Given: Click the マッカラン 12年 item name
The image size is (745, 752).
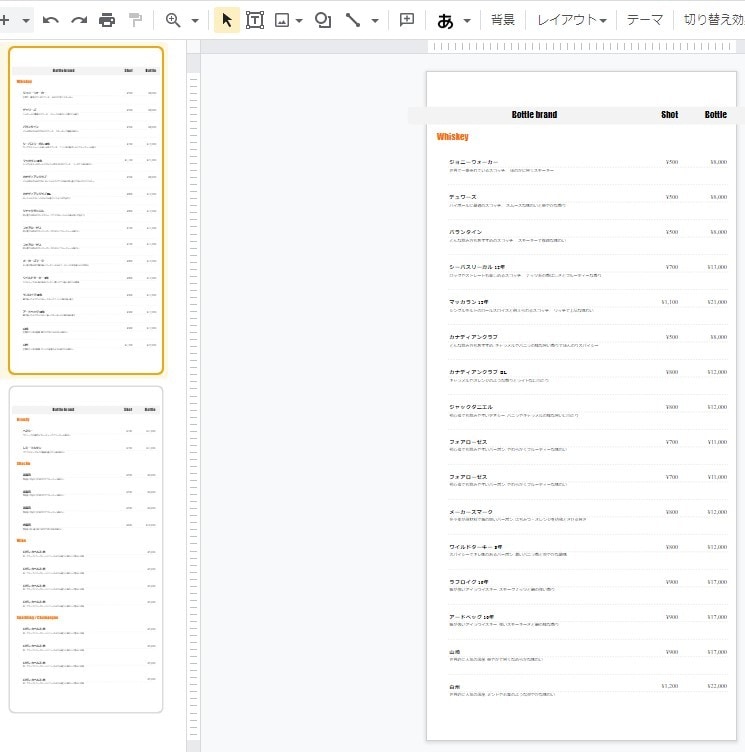Looking at the screenshot, I should tap(468, 302).
